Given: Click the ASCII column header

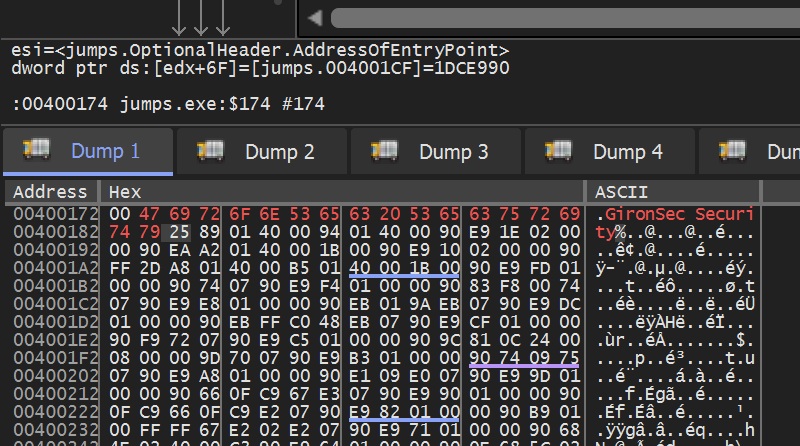Looking at the screenshot, I should click(621, 192).
